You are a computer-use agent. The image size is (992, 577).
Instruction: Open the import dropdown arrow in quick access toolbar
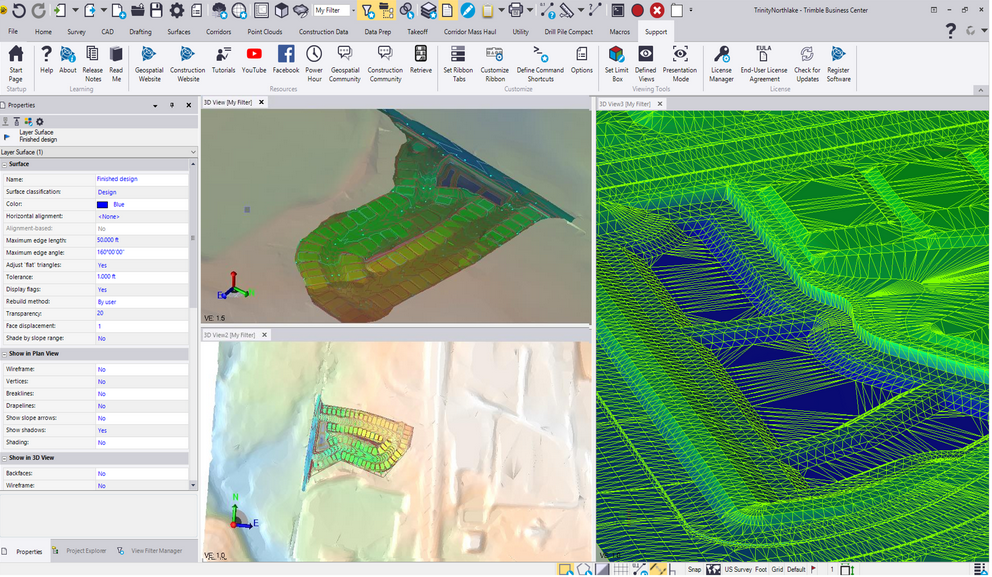point(75,10)
